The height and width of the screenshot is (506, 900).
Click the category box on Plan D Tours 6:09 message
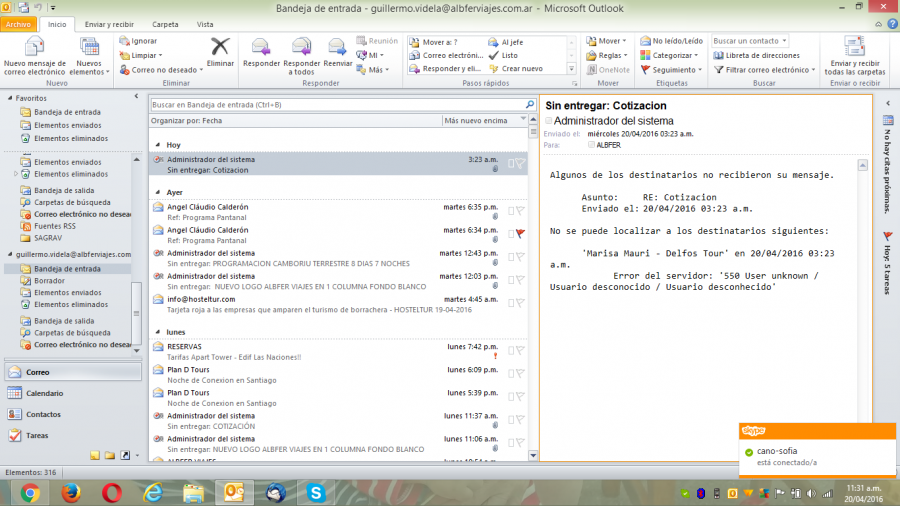pos(511,373)
